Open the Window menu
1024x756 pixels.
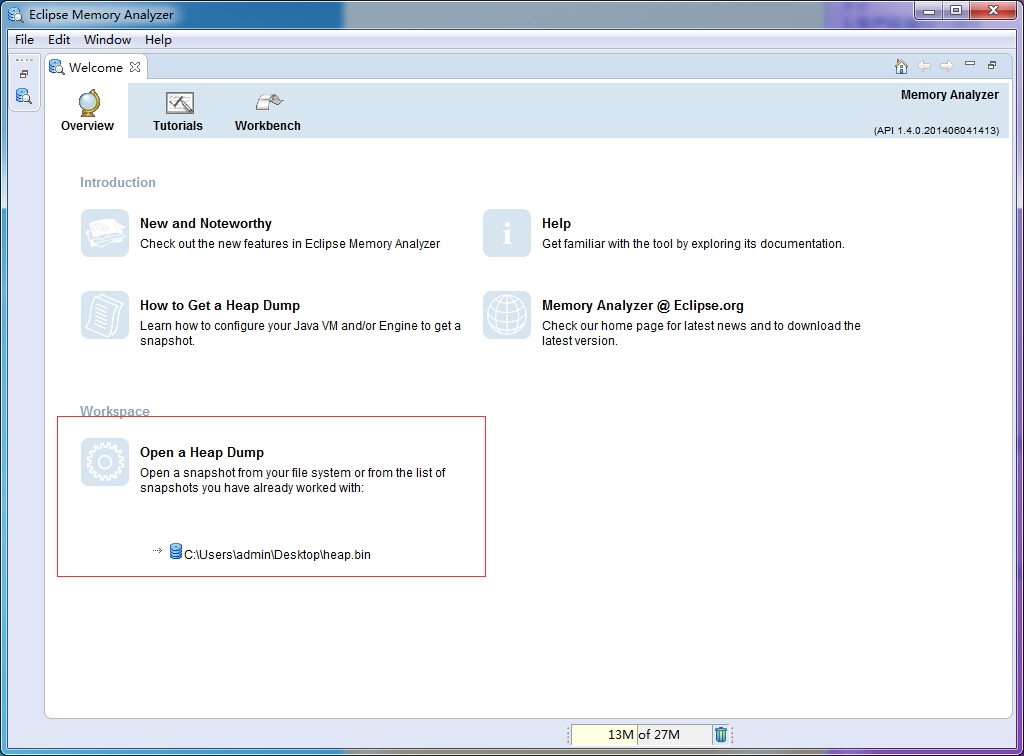click(x=108, y=39)
